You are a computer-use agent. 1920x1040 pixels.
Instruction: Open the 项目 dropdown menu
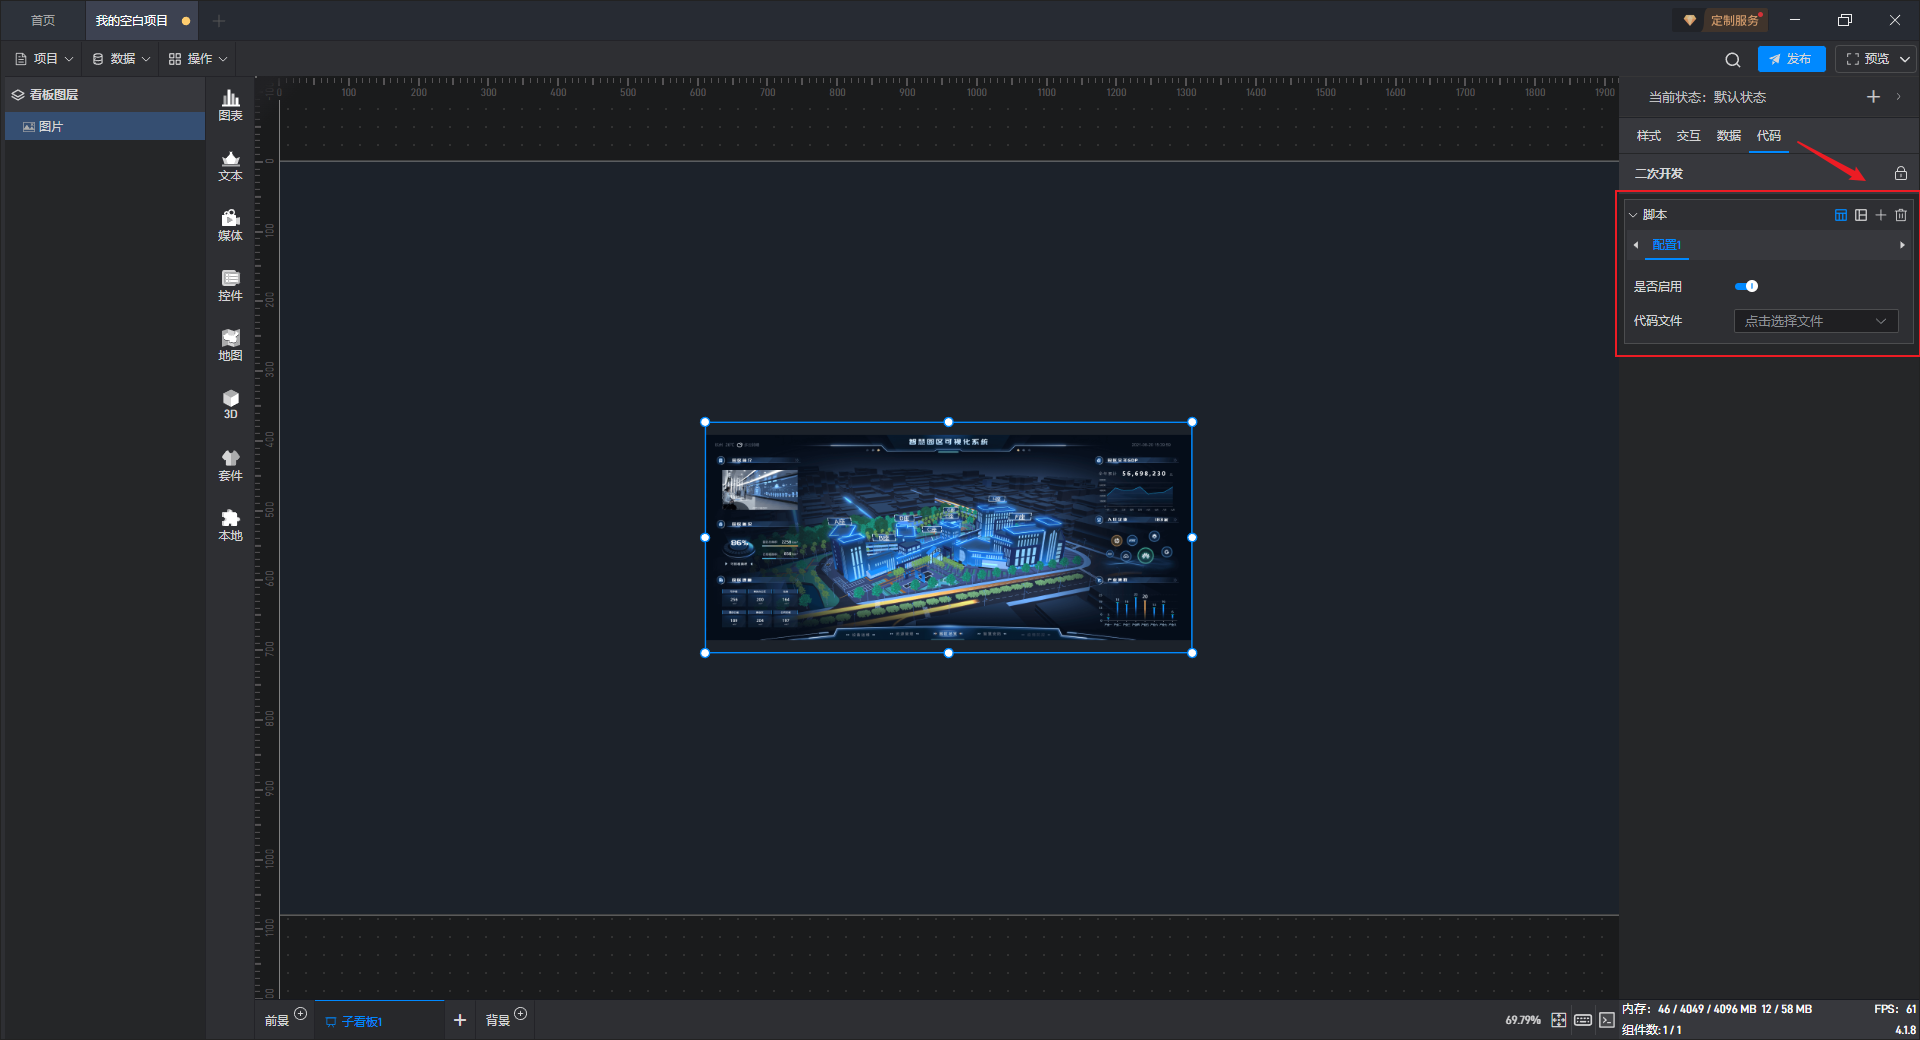pos(45,59)
